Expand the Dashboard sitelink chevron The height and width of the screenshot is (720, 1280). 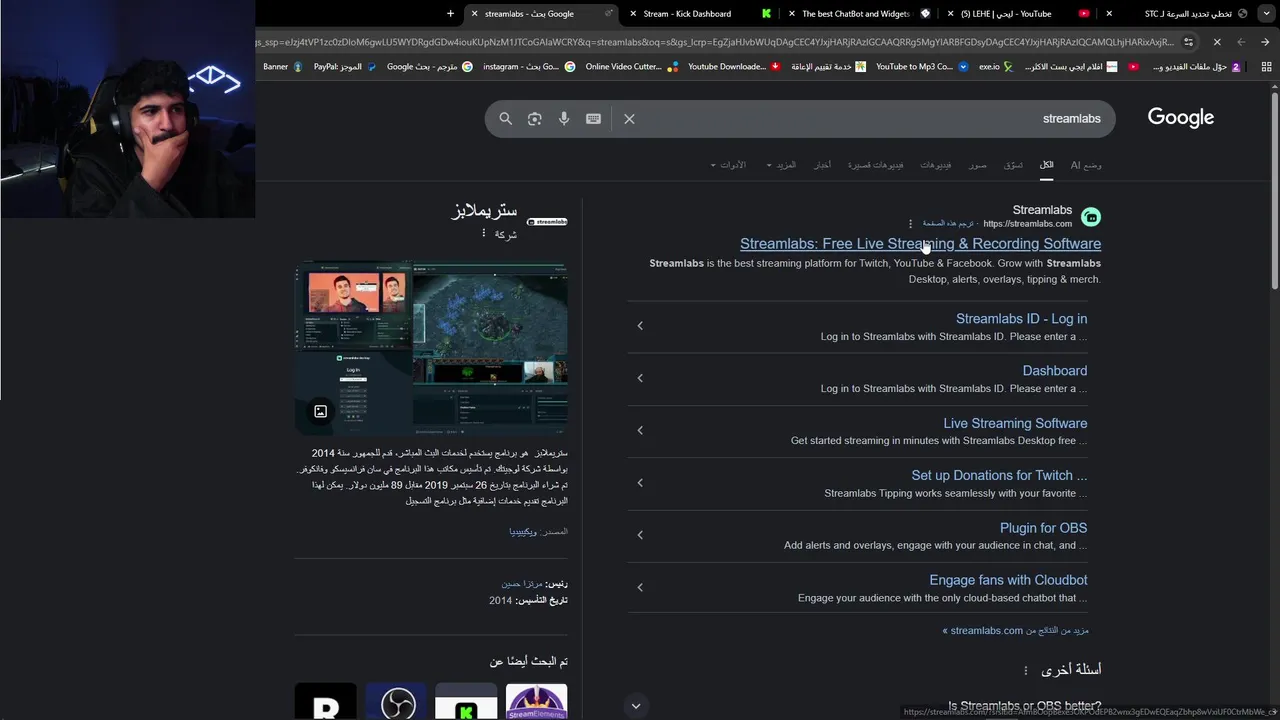(640, 378)
